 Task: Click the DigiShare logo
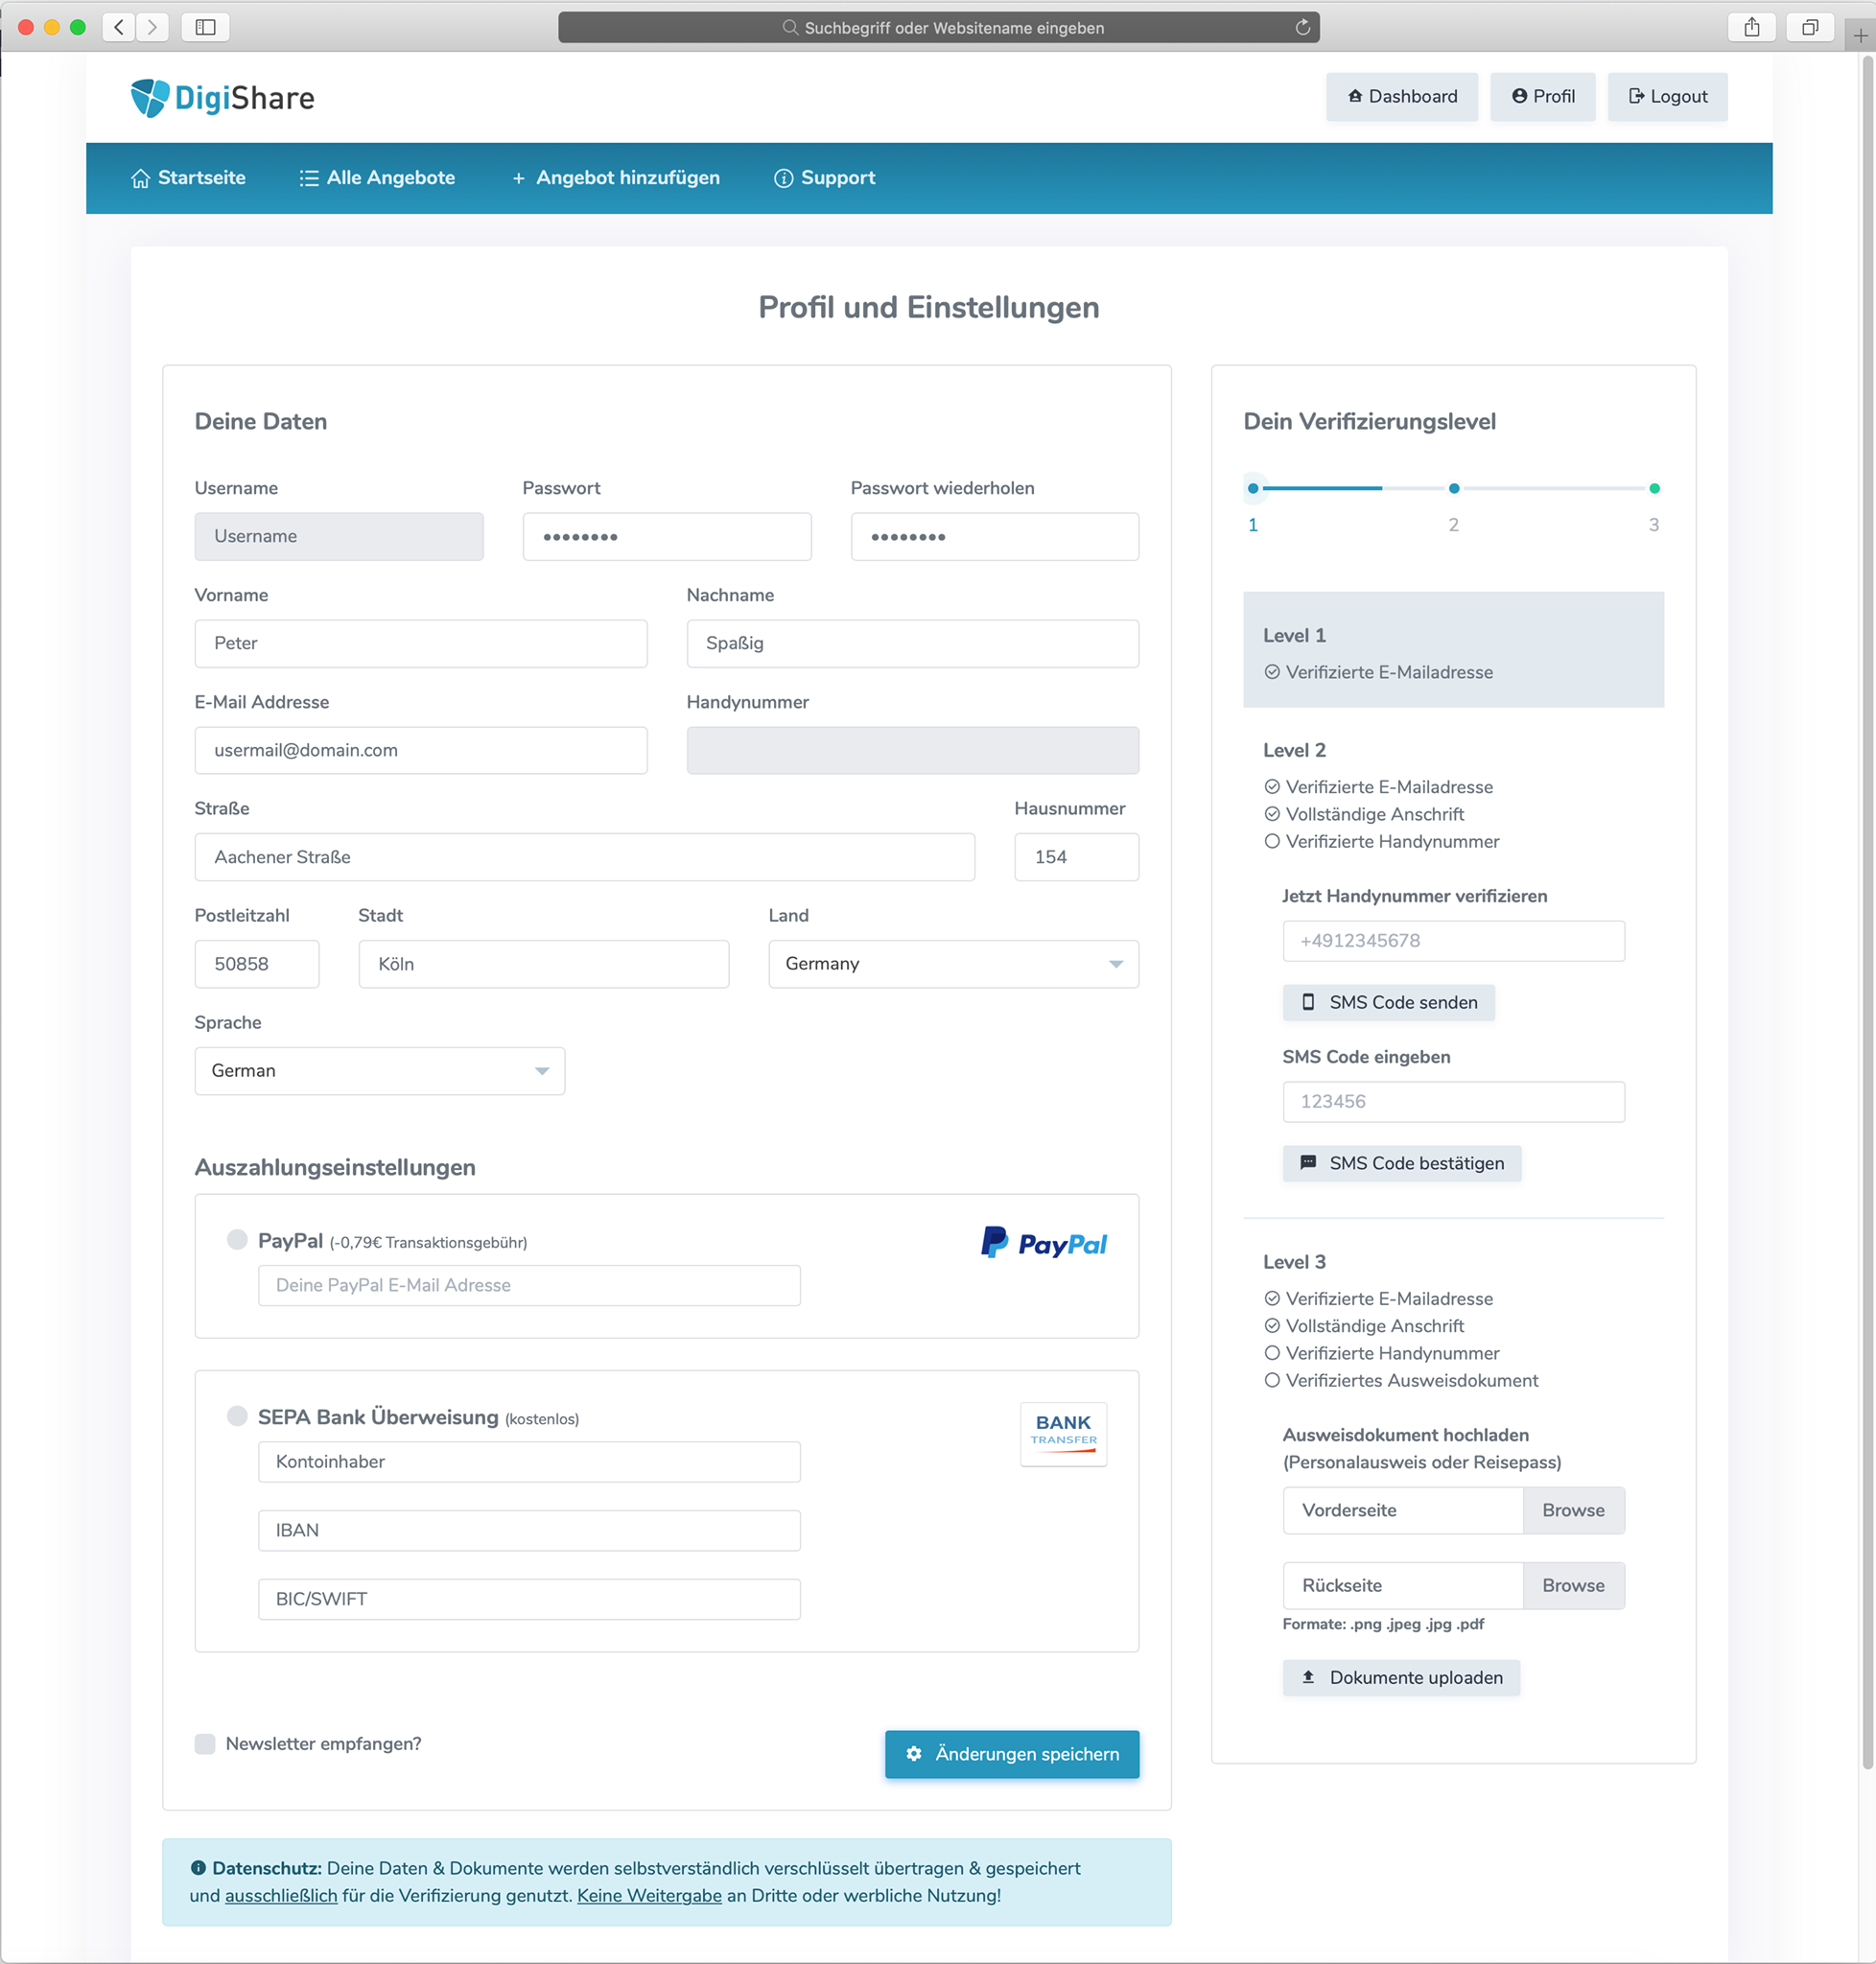tap(222, 97)
